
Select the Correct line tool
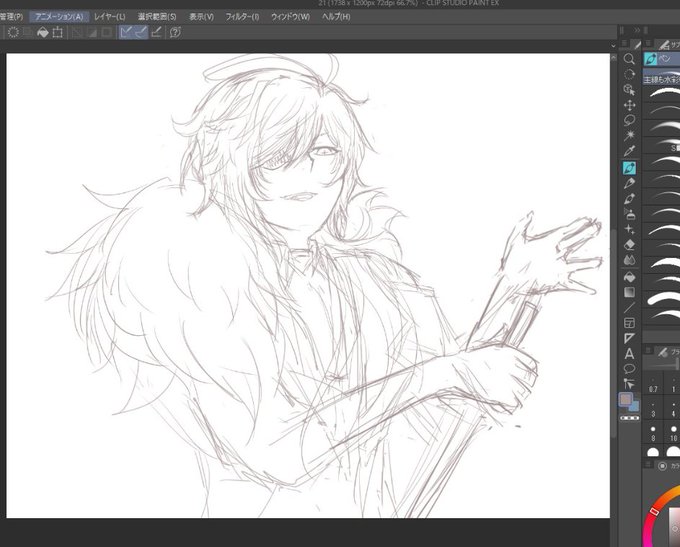click(x=629, y=383)
